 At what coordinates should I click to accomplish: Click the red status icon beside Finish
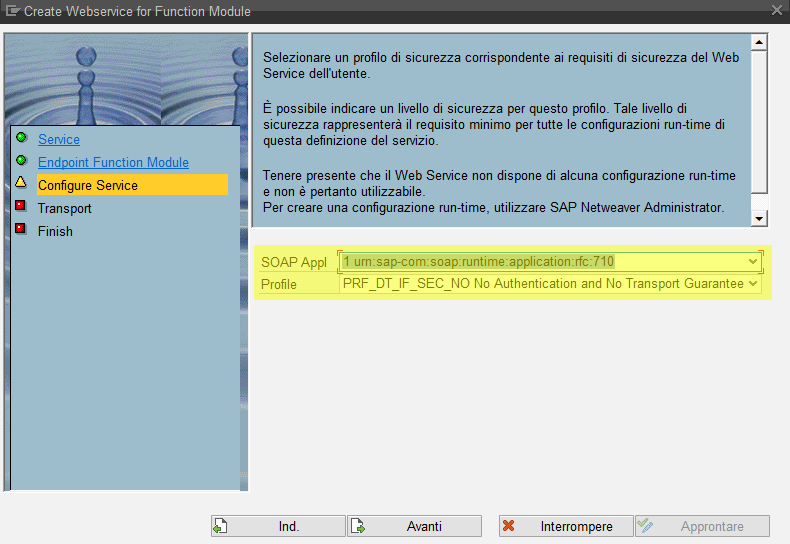pyautogui.click(x=21, y=229)
